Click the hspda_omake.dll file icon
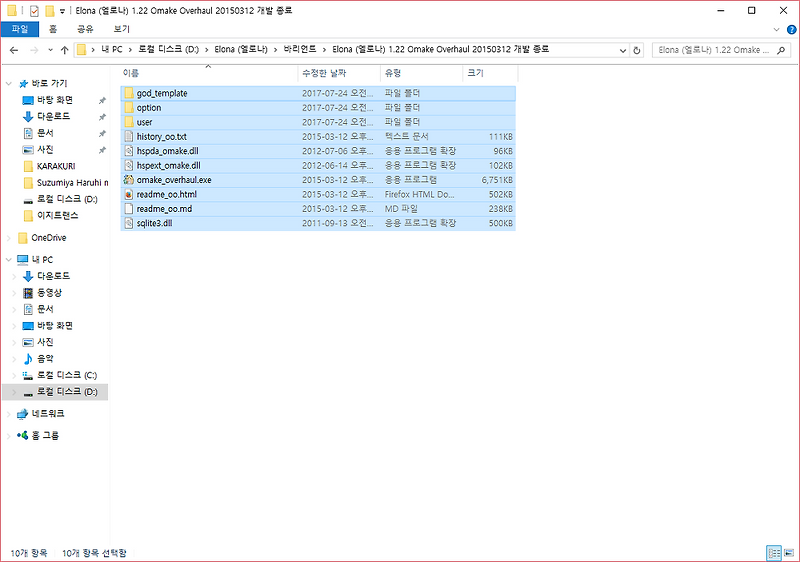The image size is (800, 562). (x=129, y=151)
